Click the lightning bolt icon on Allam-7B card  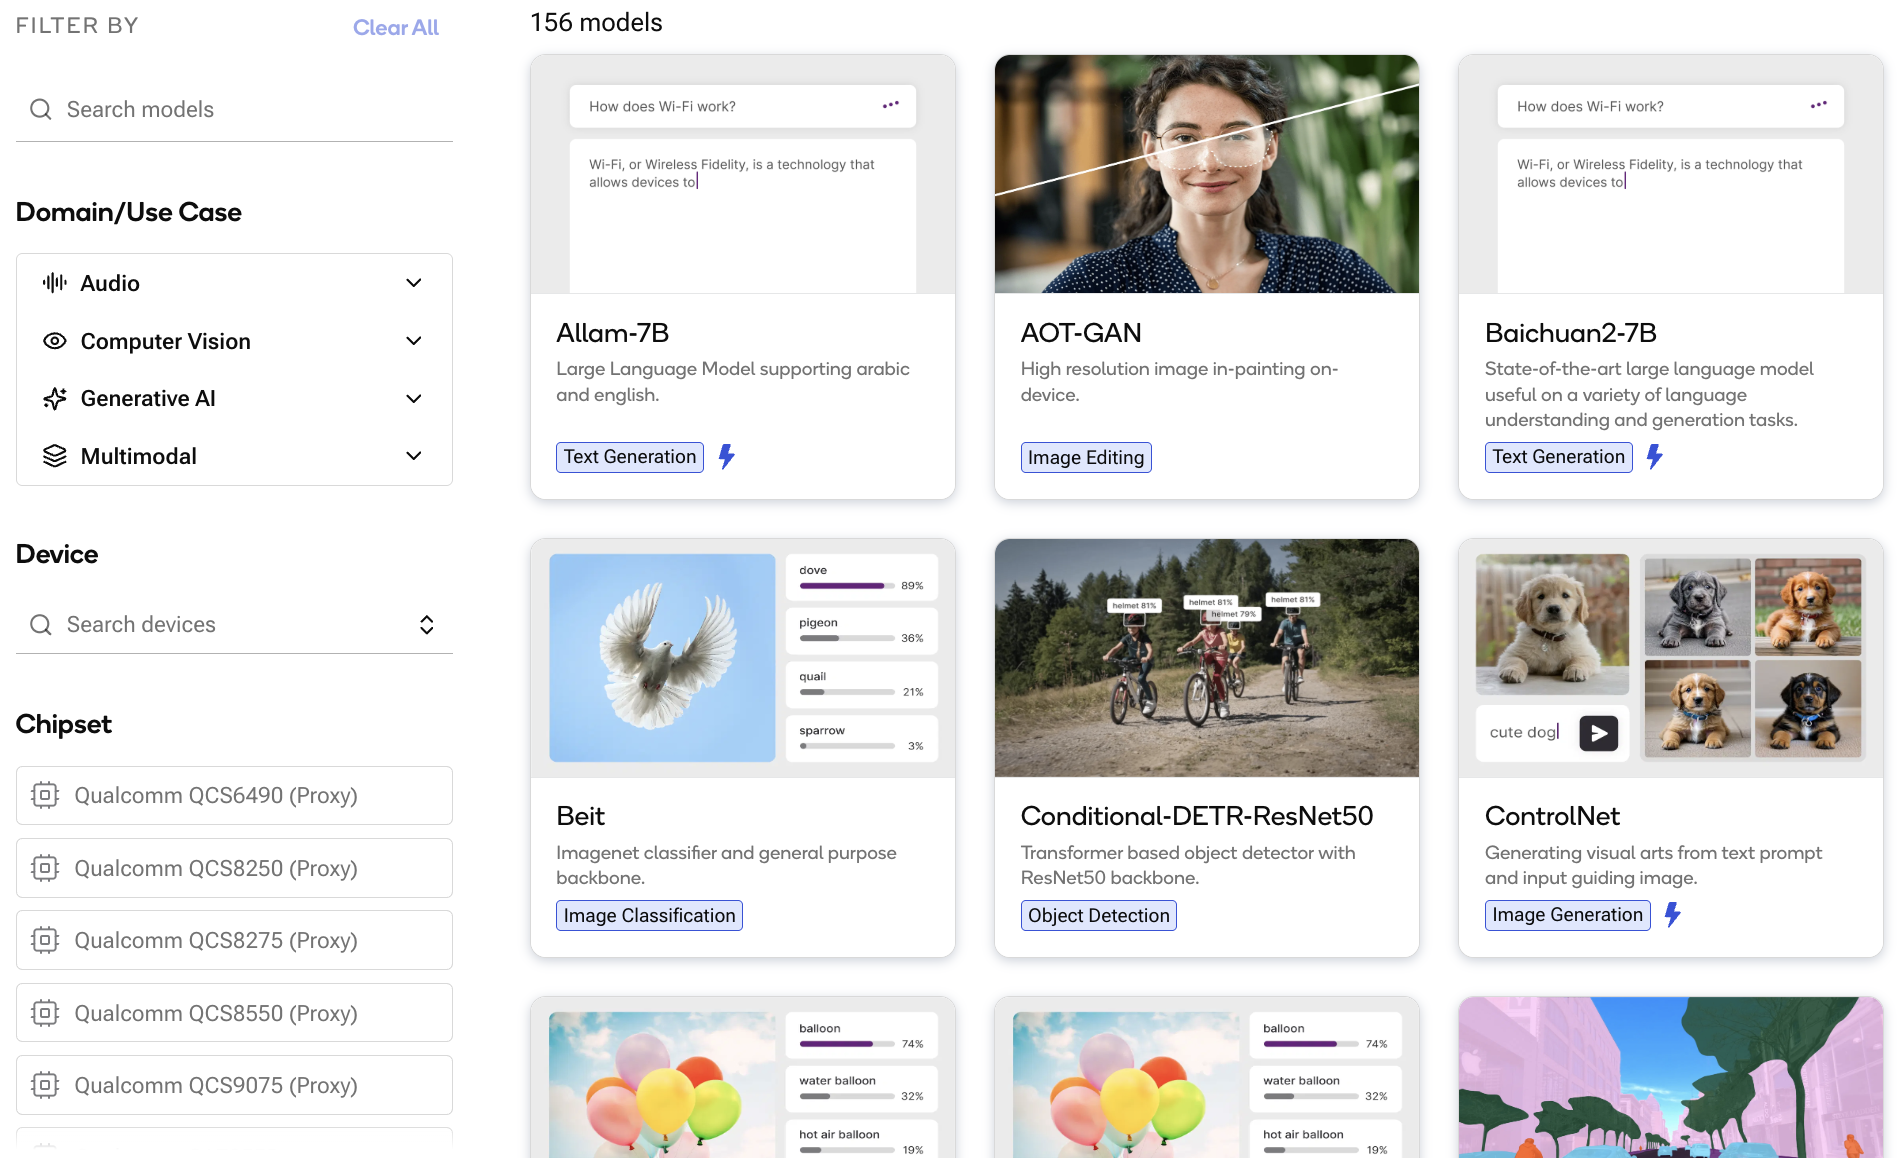(x=727, y=457)
